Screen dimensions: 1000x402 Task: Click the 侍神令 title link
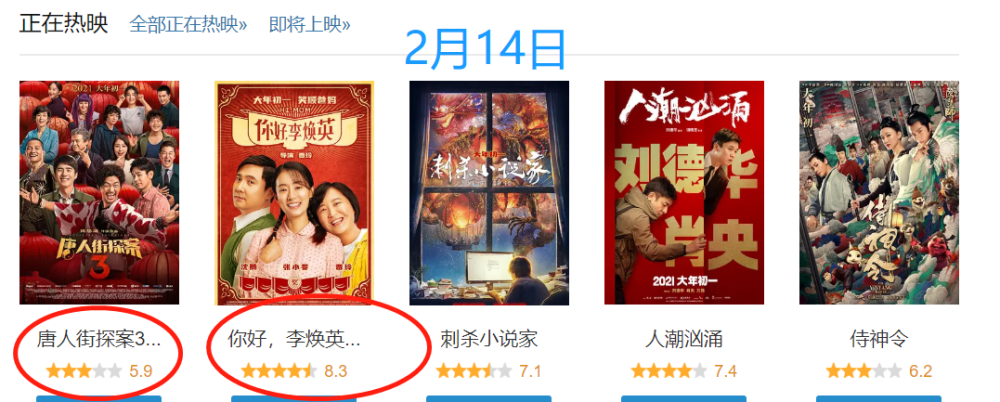879,339
